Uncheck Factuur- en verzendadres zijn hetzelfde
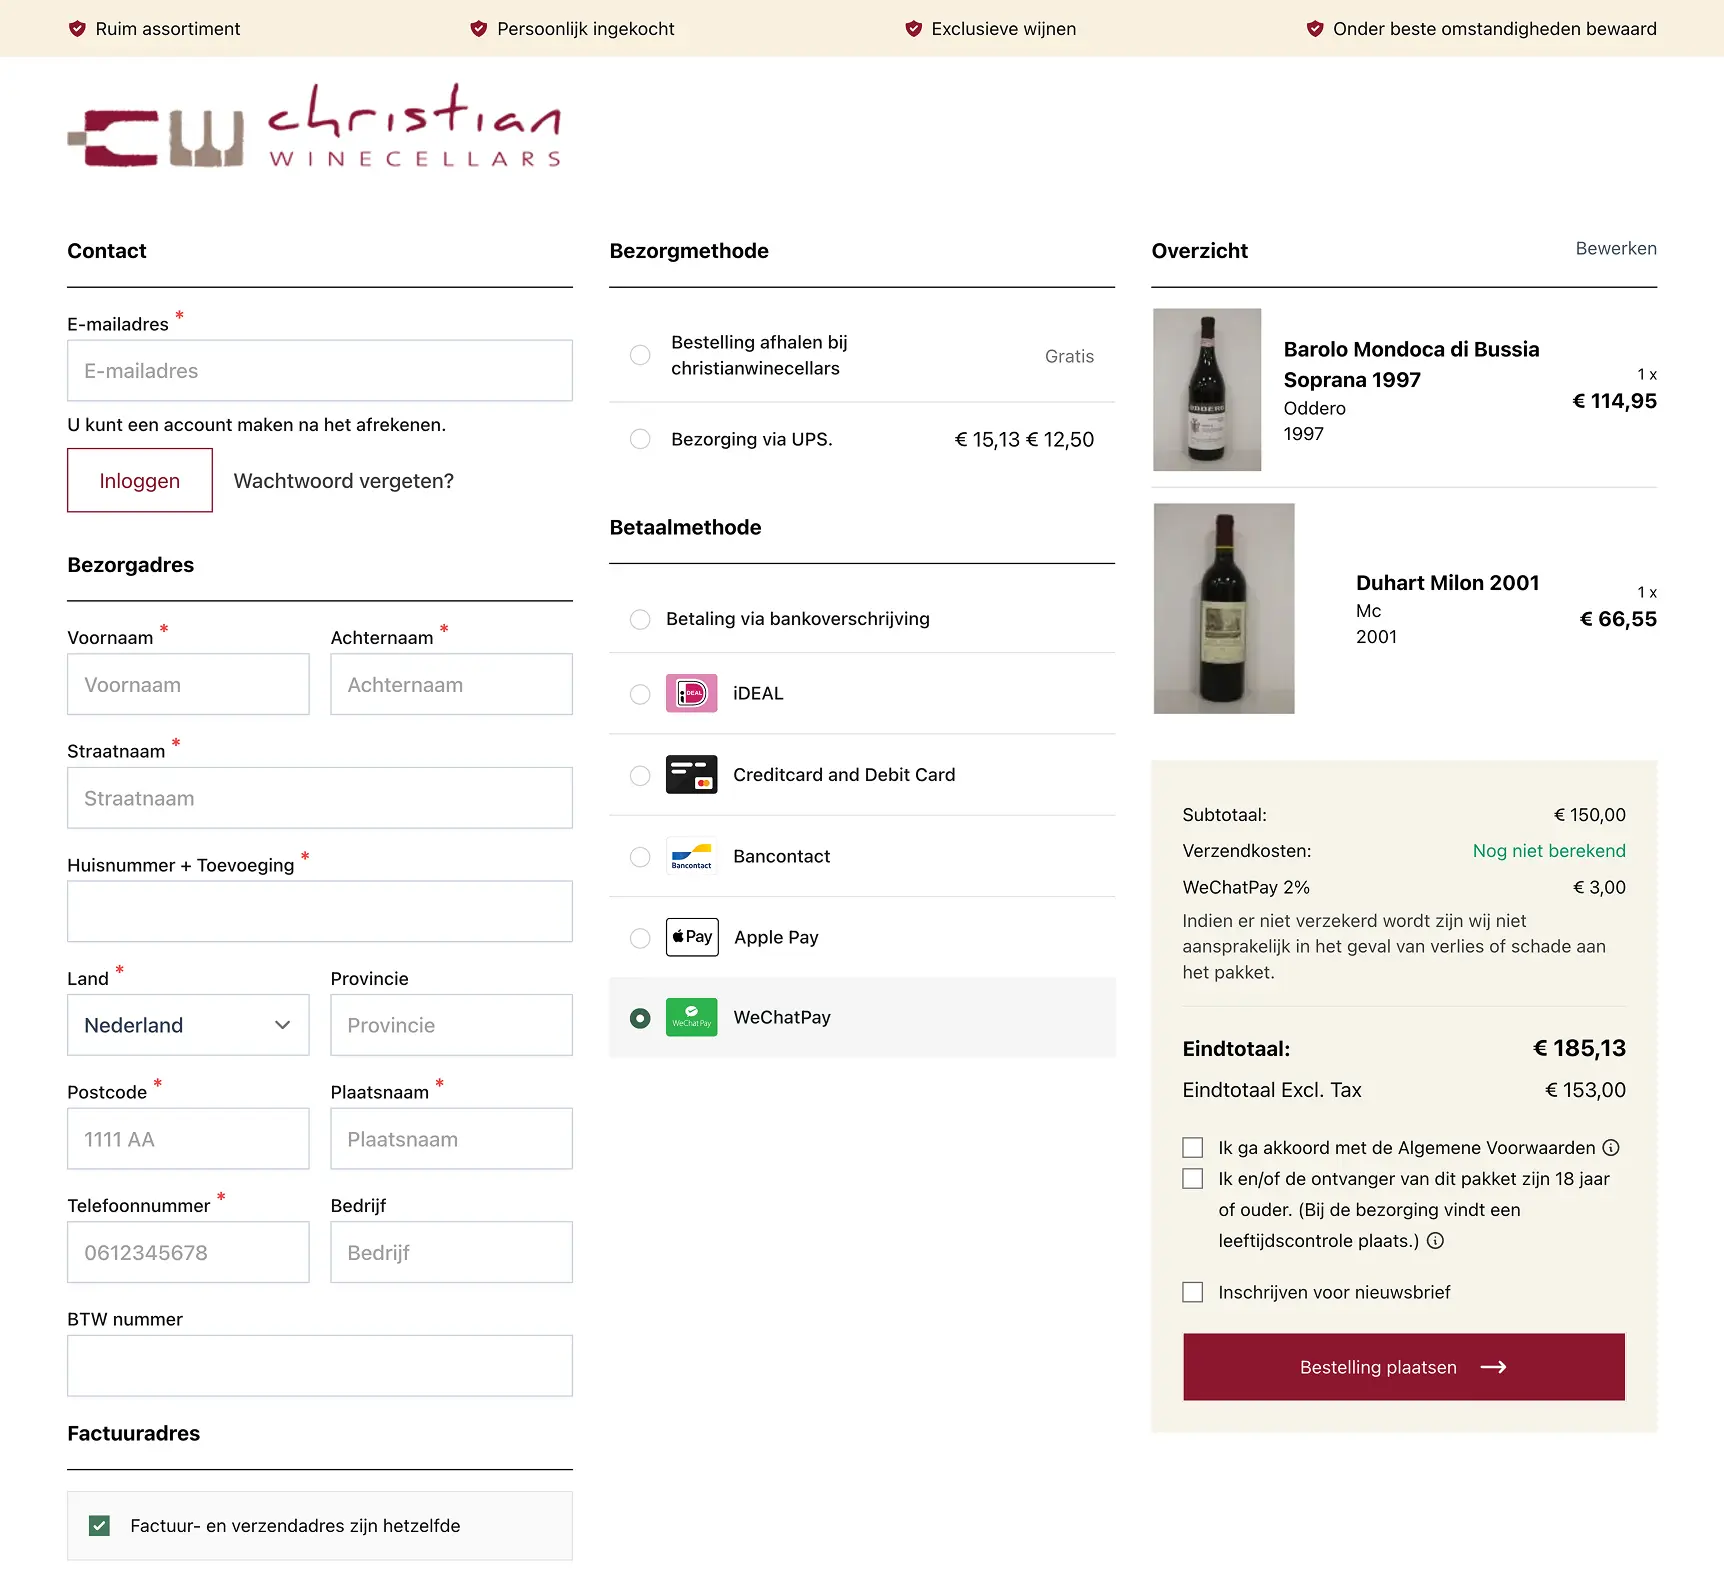Viewport: 1724px width, 1594px height. tap(99, 1526)
